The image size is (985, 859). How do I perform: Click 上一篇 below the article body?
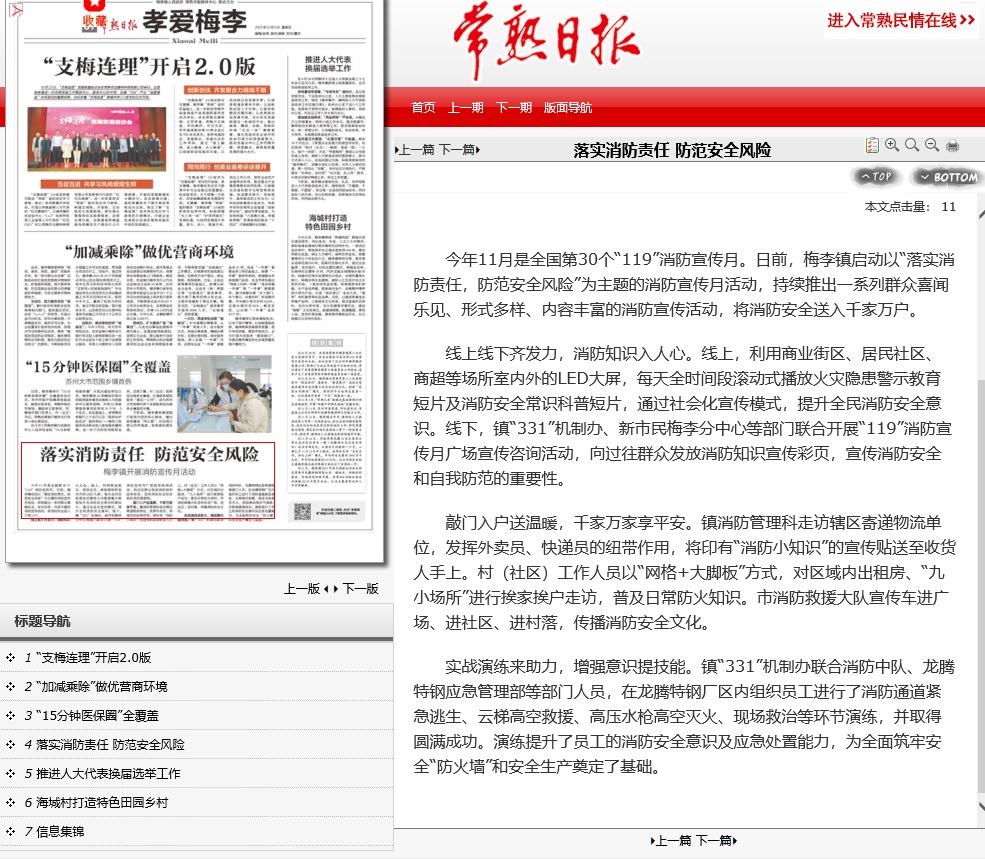click(671, 841)
